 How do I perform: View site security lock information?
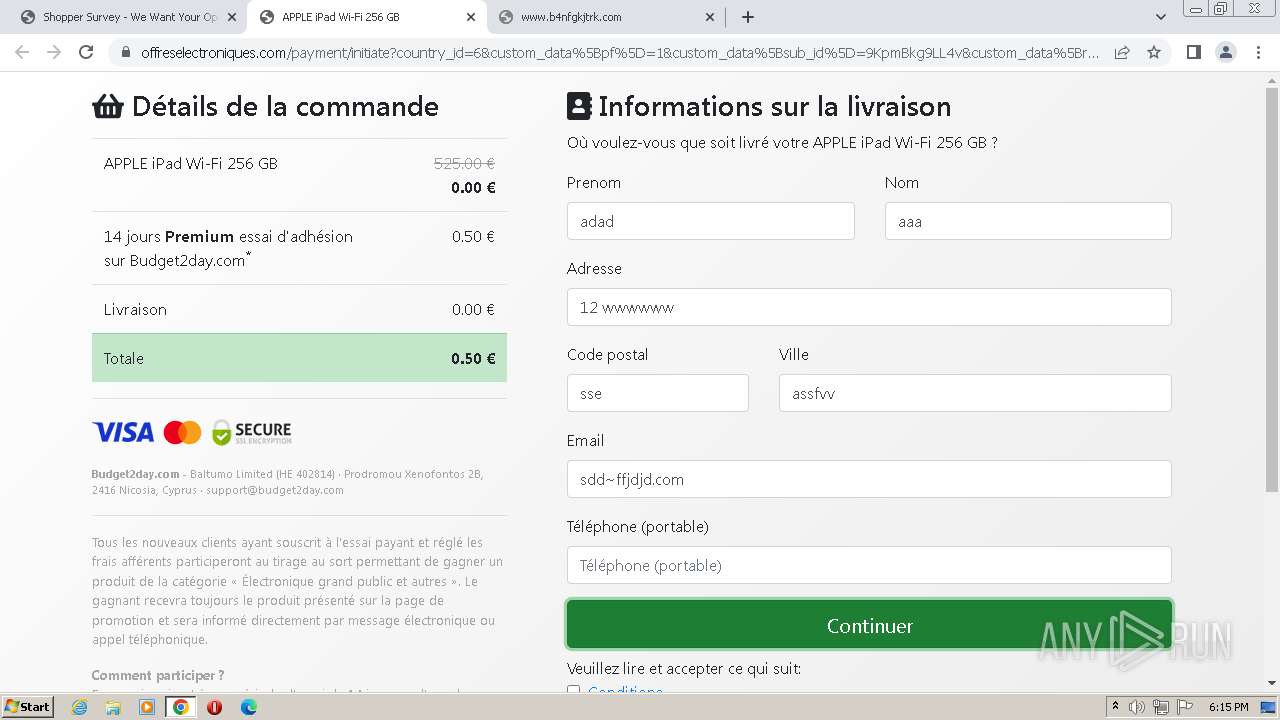coord(125,52)
